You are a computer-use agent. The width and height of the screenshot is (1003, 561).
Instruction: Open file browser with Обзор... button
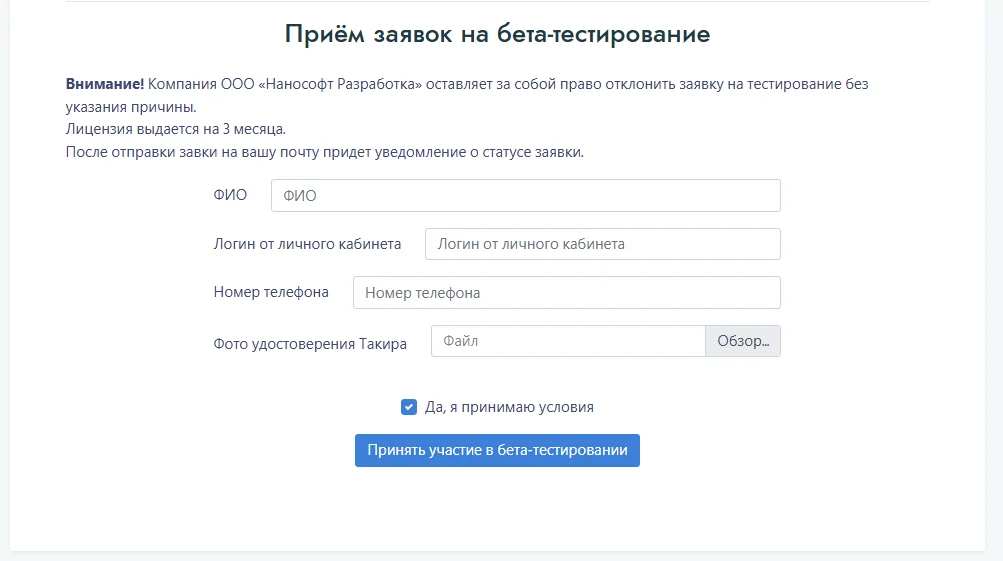coord(743,341)
